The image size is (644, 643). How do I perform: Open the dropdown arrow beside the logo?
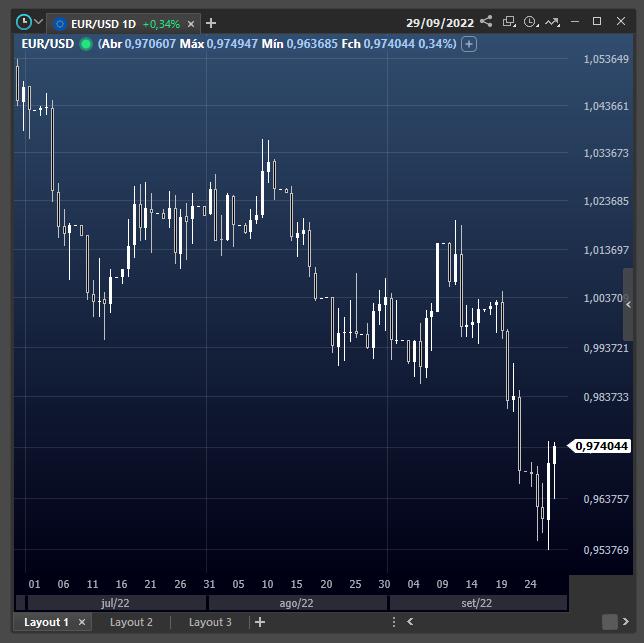coord(39,21)
